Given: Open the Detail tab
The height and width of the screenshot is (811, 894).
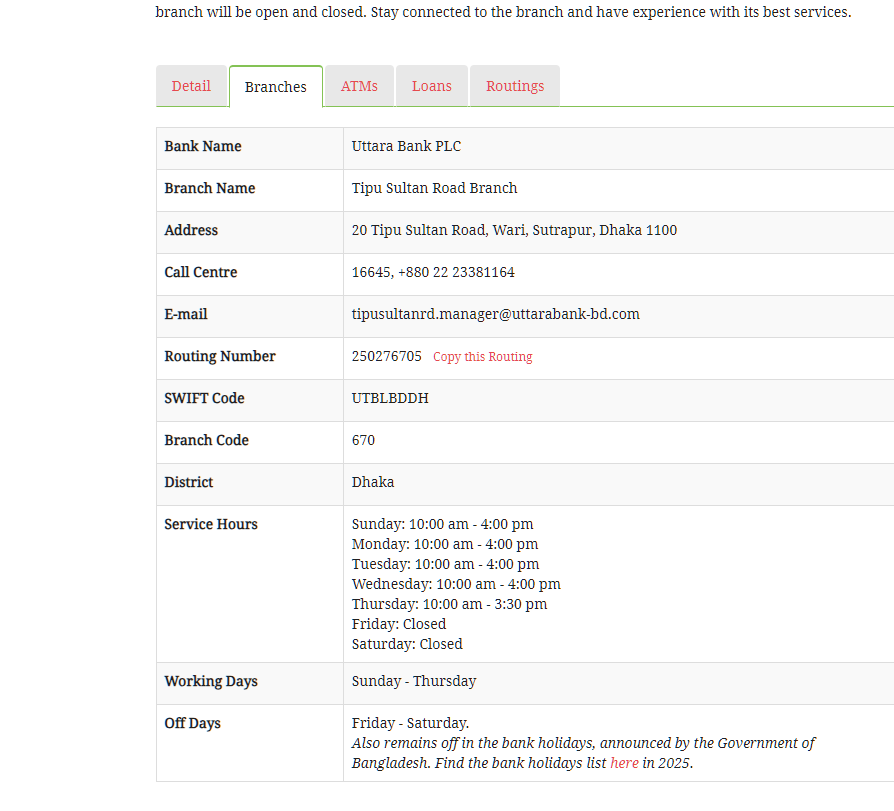Looking at the screenshot, I should pyautogui.click(x=191, y=86).
